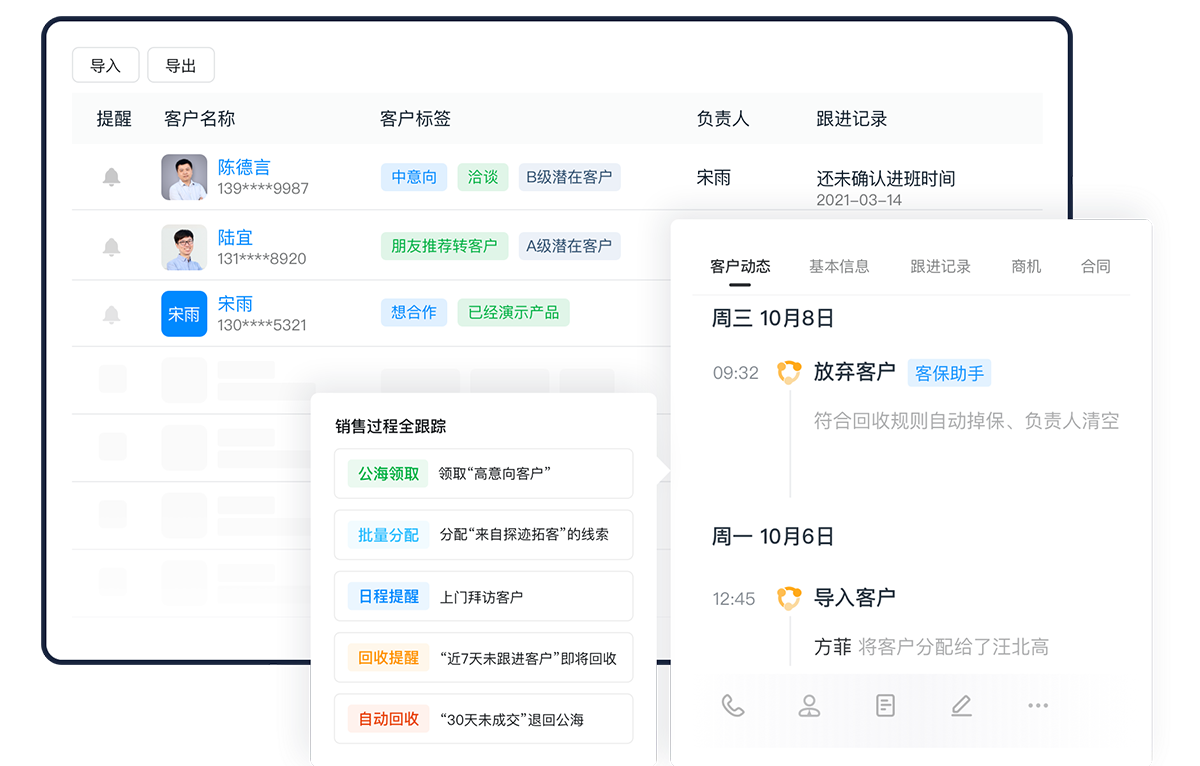Select the 回收提醒 tracking item

(483, 658)
